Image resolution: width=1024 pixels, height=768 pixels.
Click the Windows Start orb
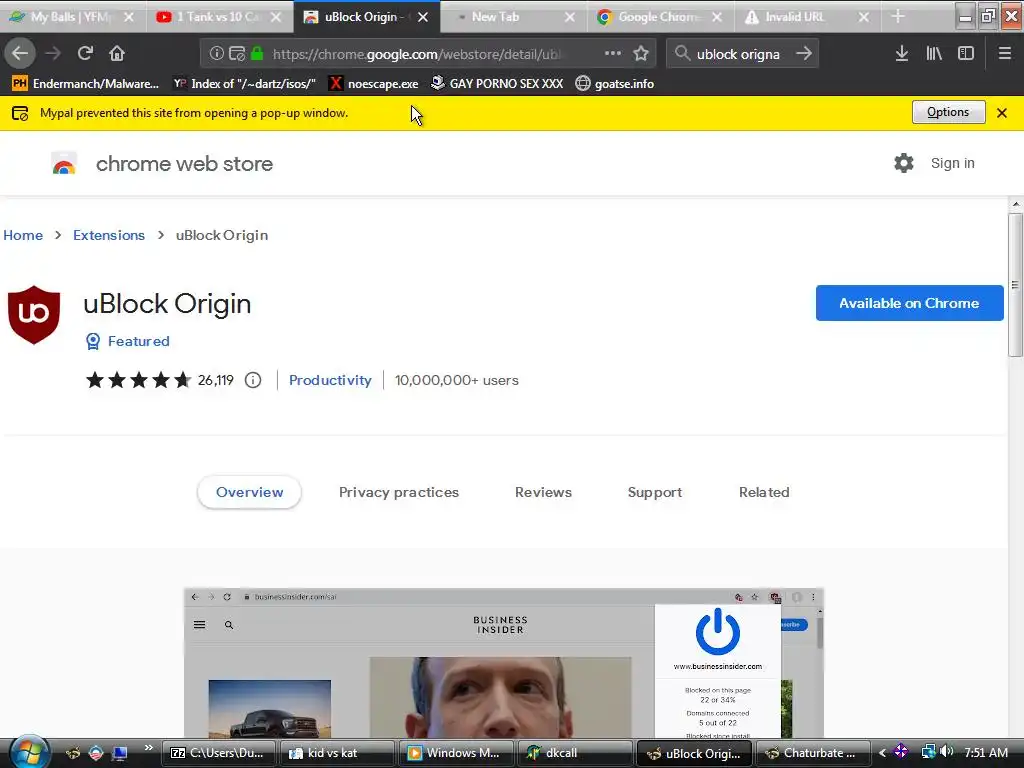click(x=29, y=752)
